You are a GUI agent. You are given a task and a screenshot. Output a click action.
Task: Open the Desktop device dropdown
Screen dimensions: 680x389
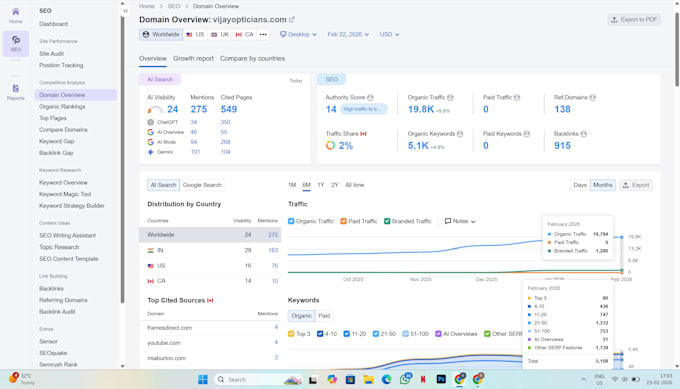[x=298, y=34]
